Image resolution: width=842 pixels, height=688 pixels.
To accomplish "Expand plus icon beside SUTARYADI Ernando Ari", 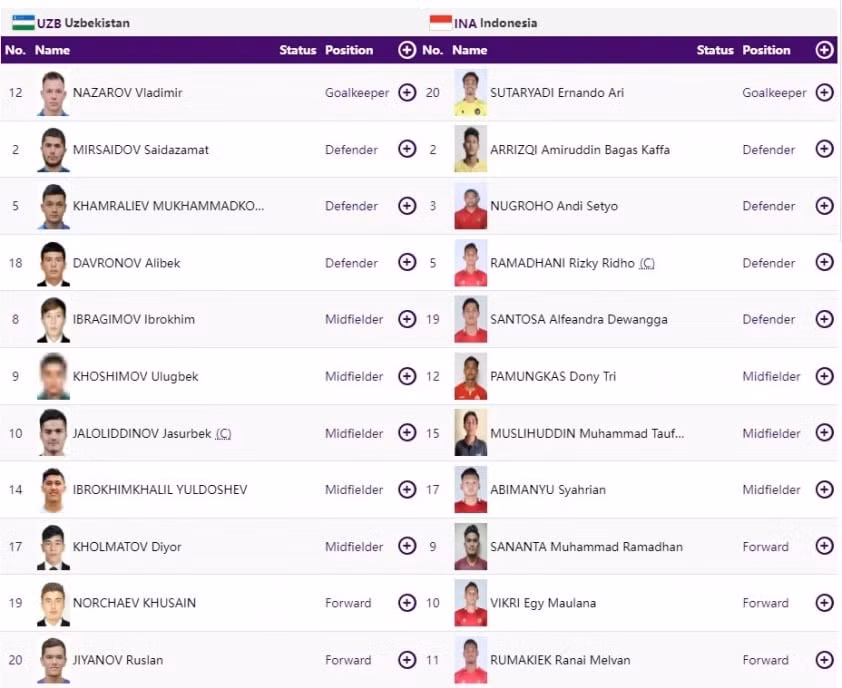I will (824, 92).
